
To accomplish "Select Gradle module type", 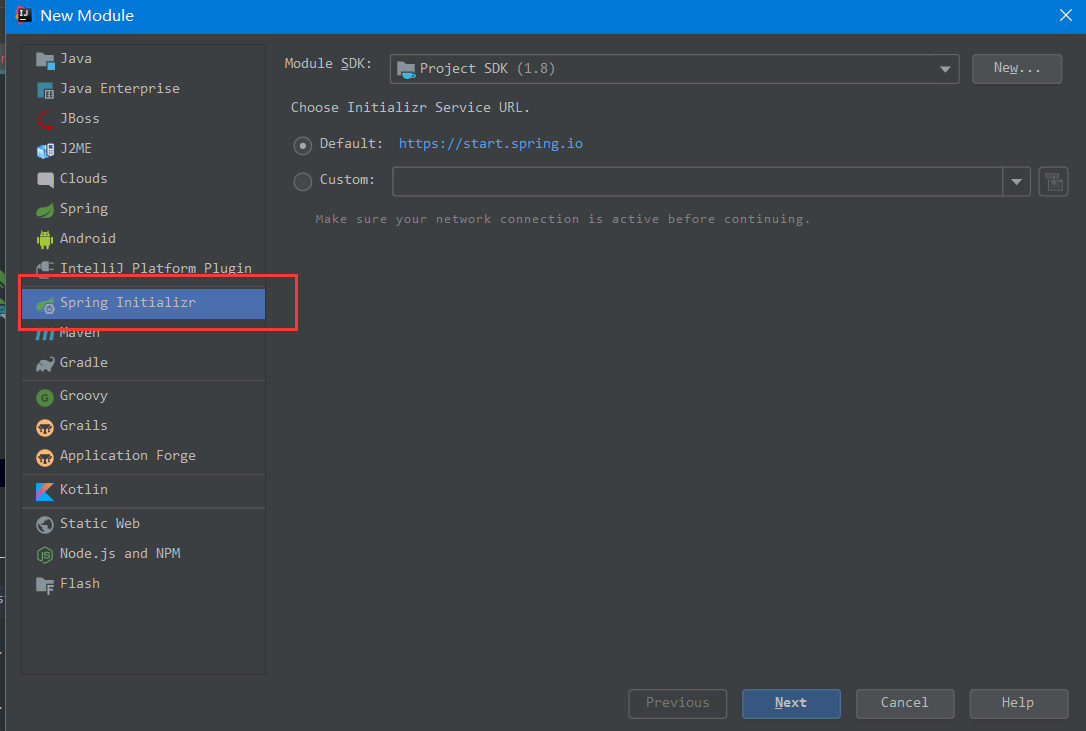I will pos(143,362).
